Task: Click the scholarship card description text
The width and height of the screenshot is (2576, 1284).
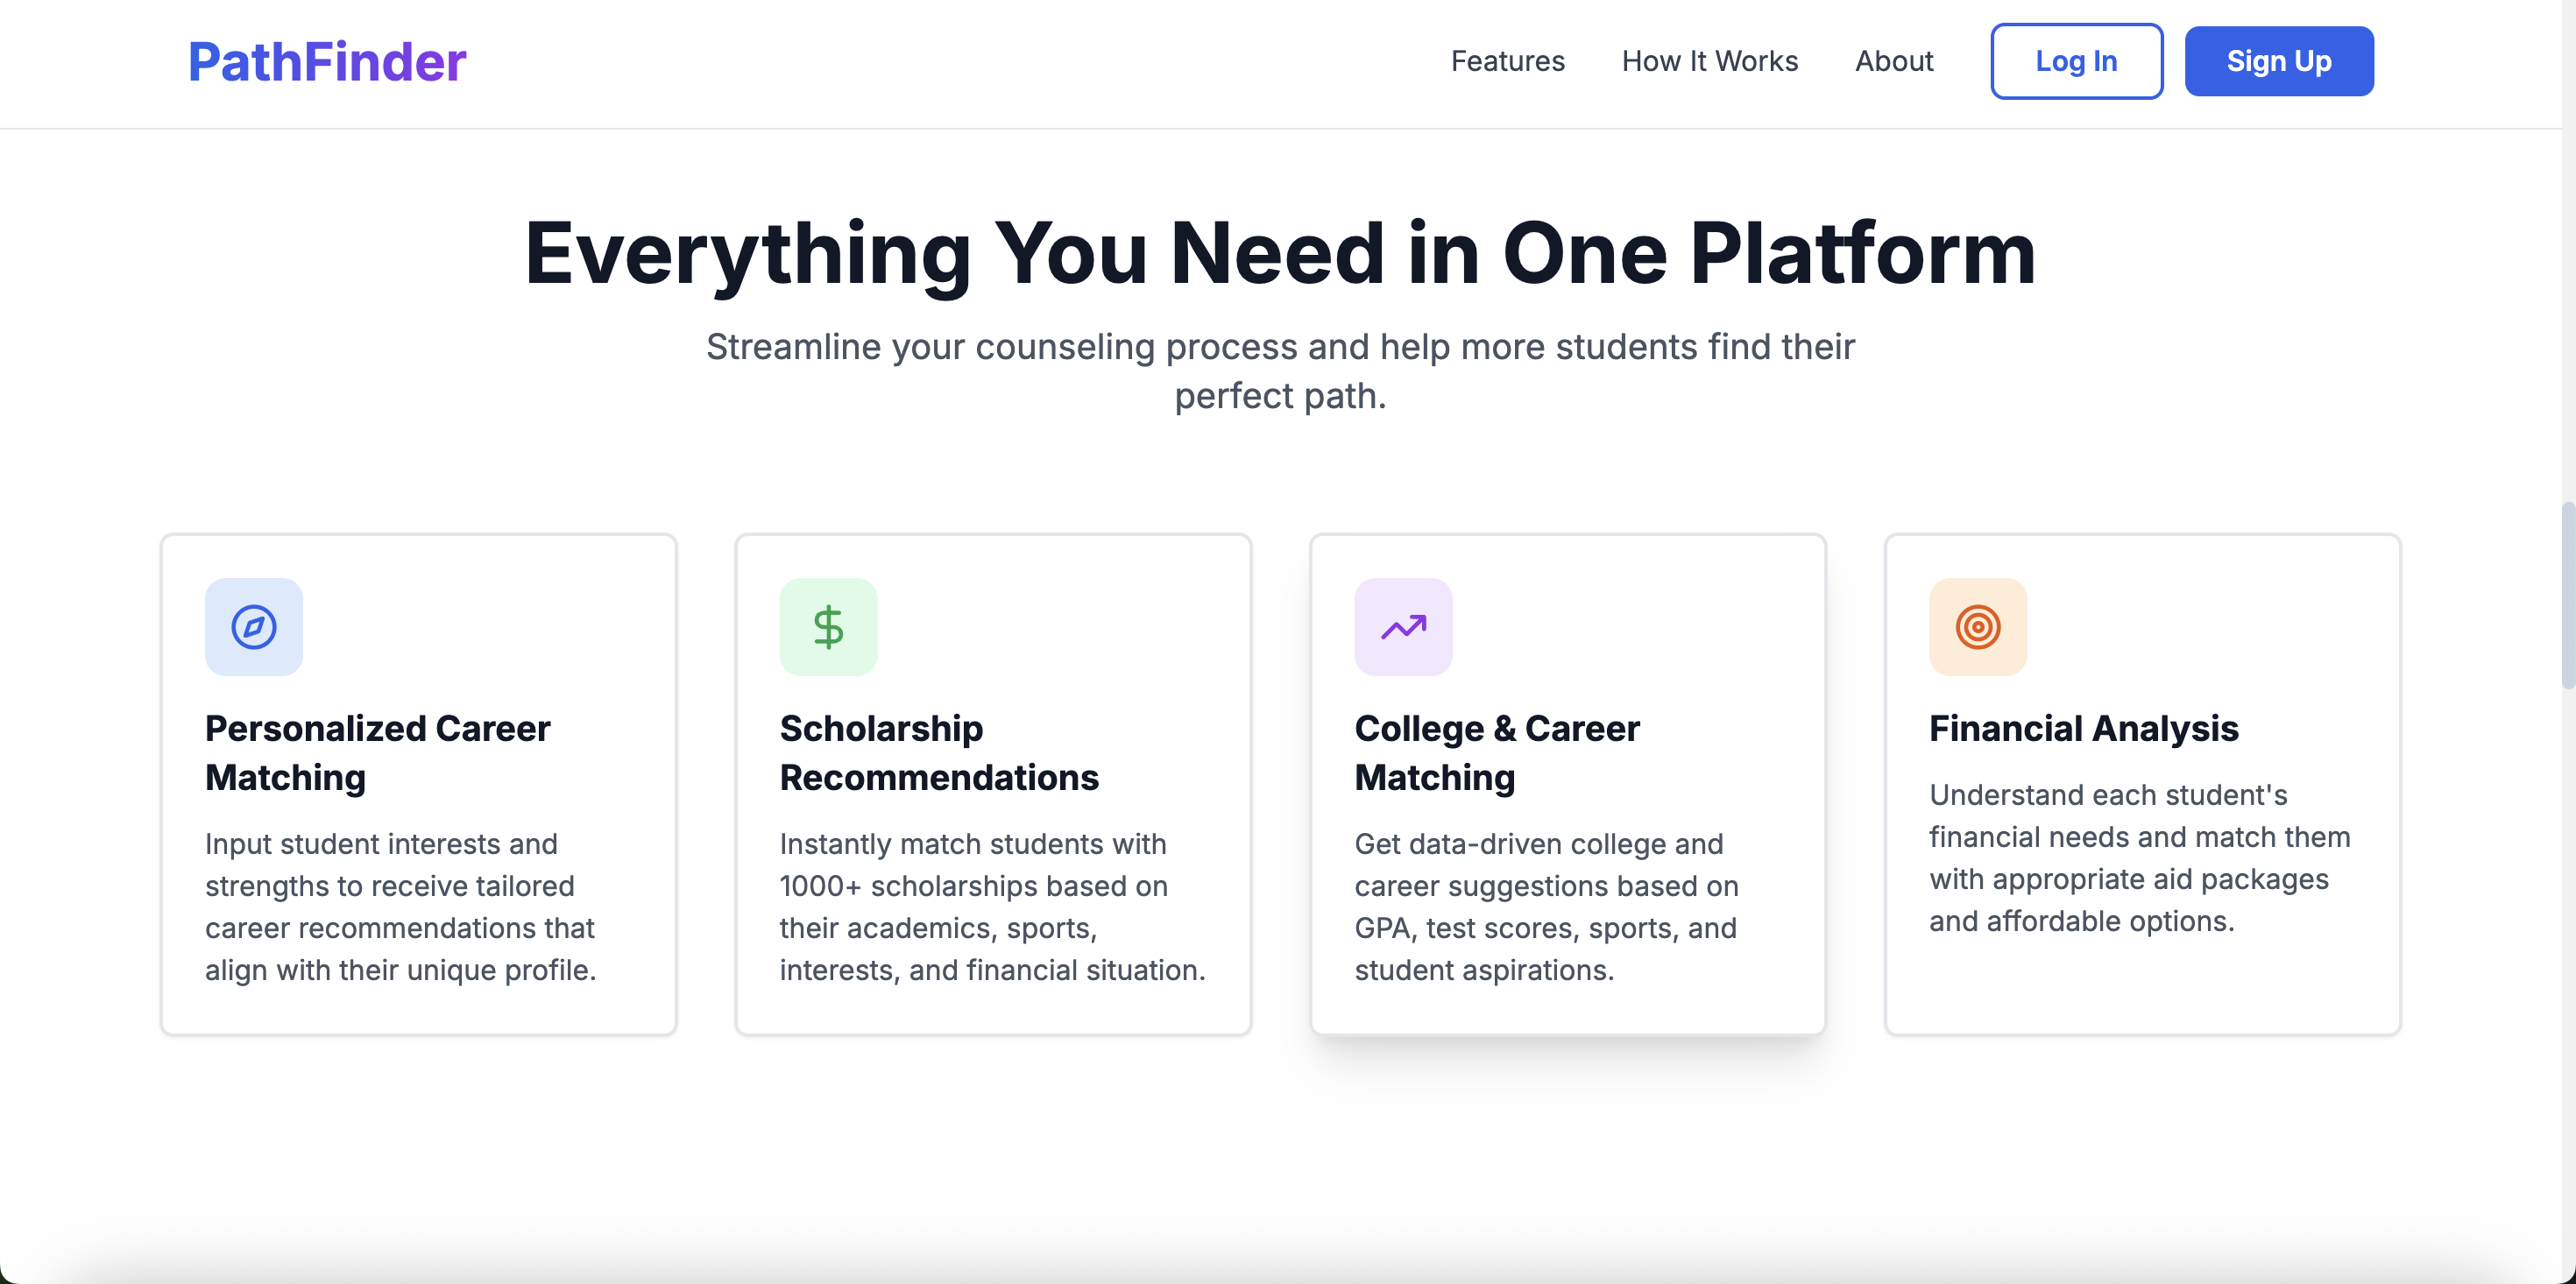Action: click(992, 906)
